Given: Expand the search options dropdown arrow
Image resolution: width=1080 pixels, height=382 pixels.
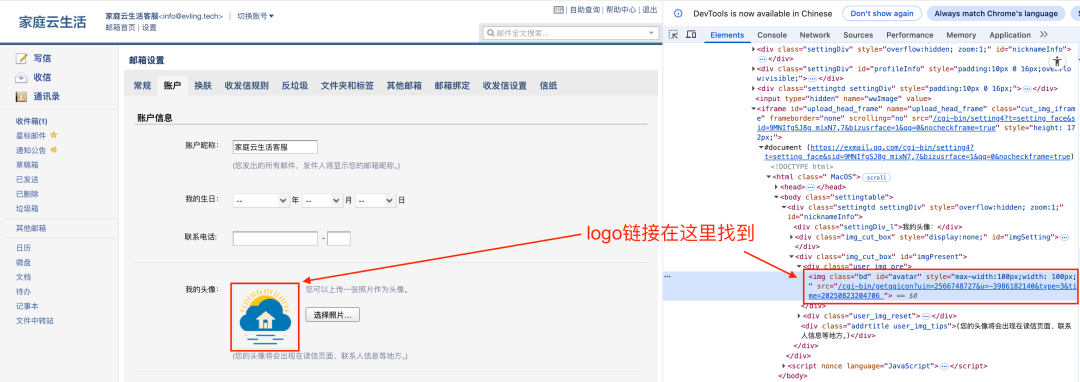Looking at the screenshot, I should point(651,33).
